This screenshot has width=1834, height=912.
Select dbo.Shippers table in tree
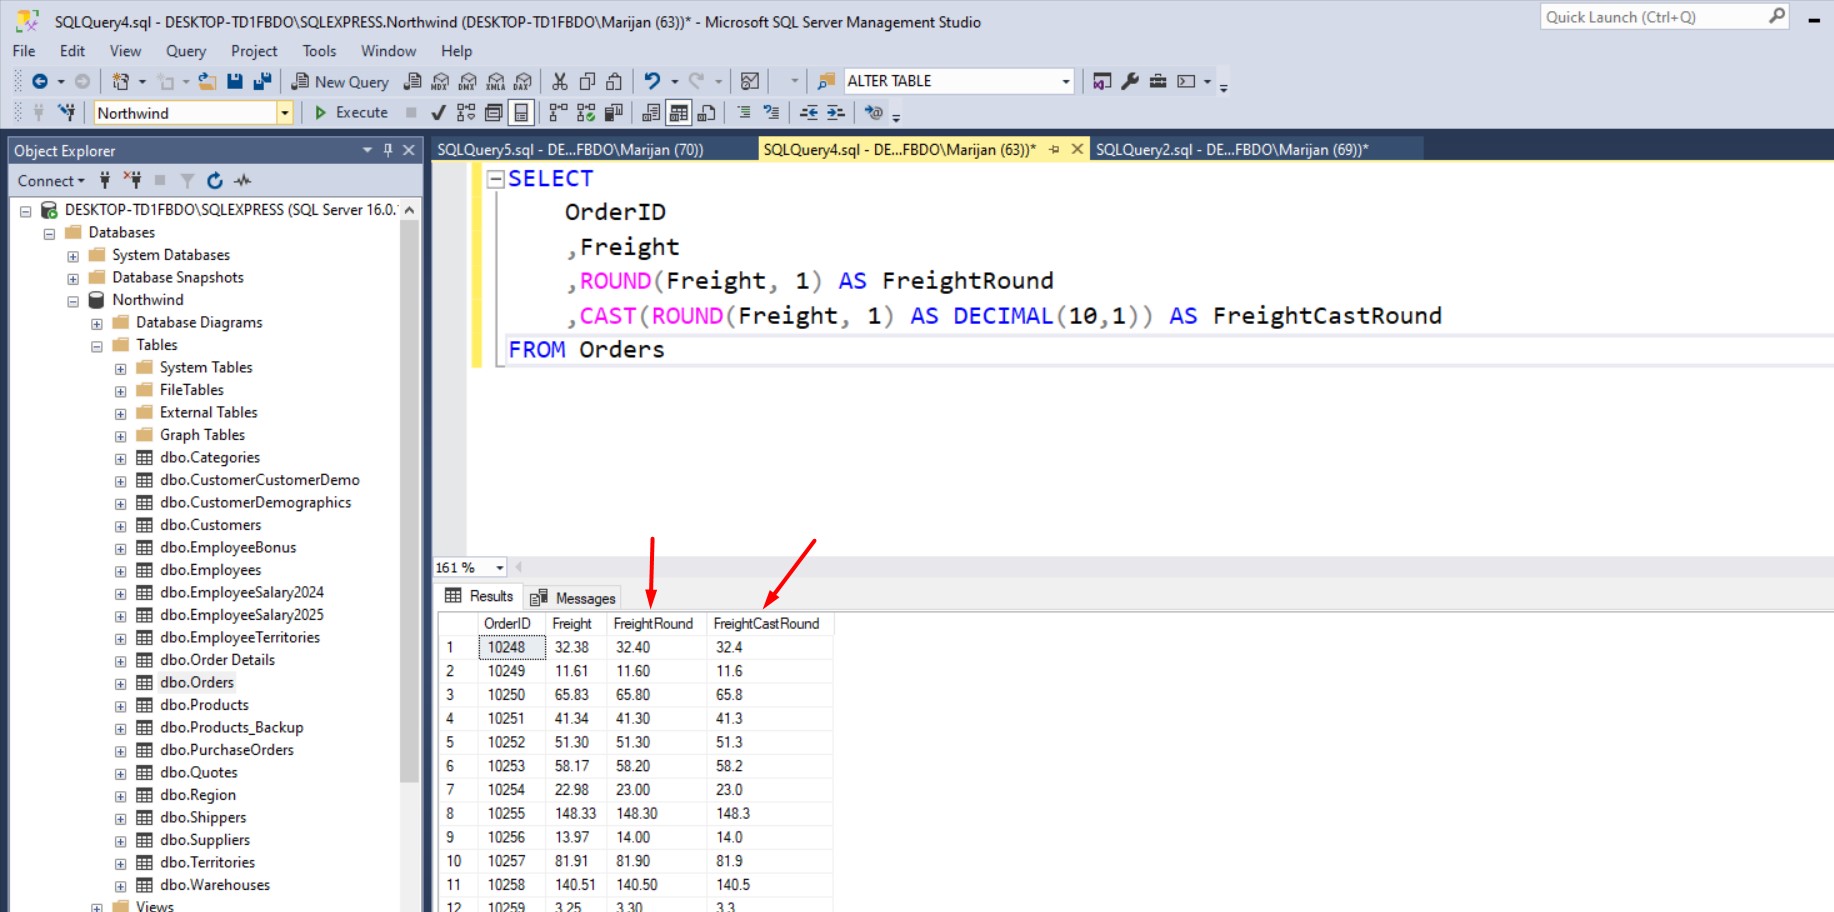[203, 818]
